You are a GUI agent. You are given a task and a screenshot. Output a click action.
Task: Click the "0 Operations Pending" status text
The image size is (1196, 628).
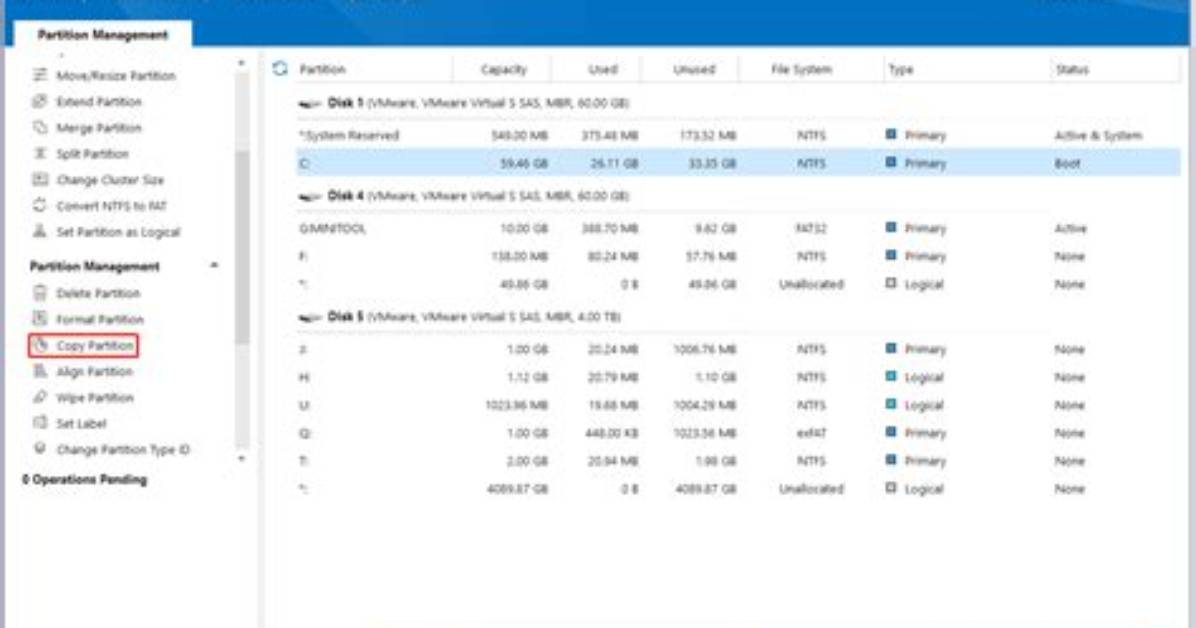tap(85, 479)
